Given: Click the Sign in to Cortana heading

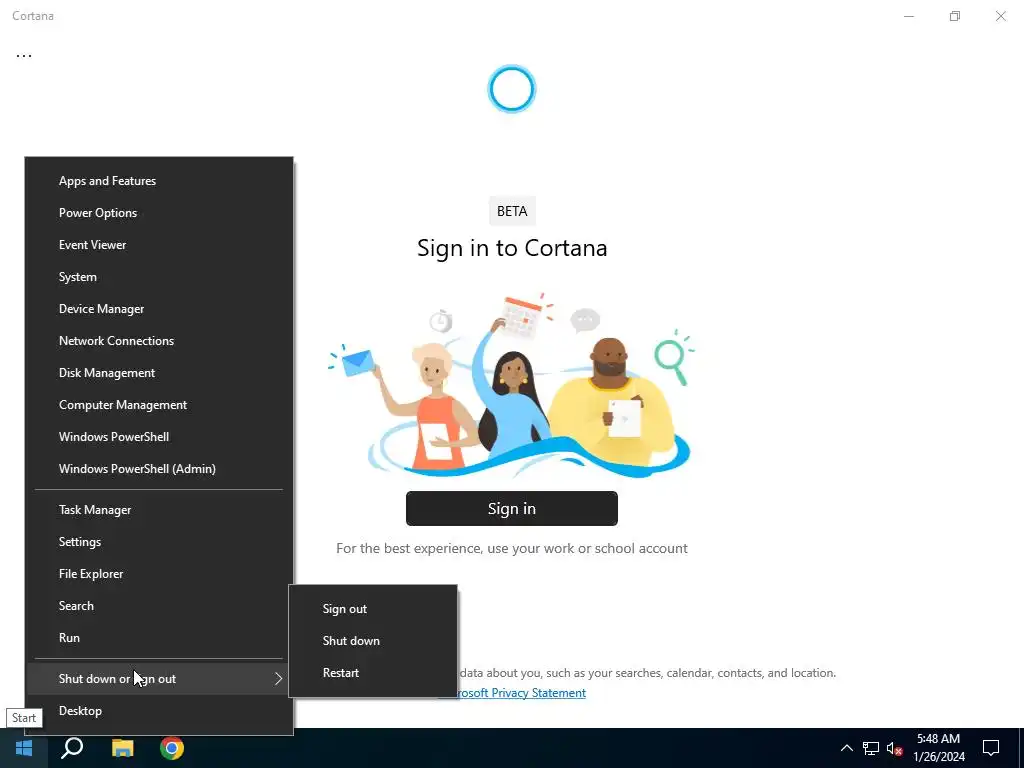Looking at the screenshot, I should (x=512, y=248).
